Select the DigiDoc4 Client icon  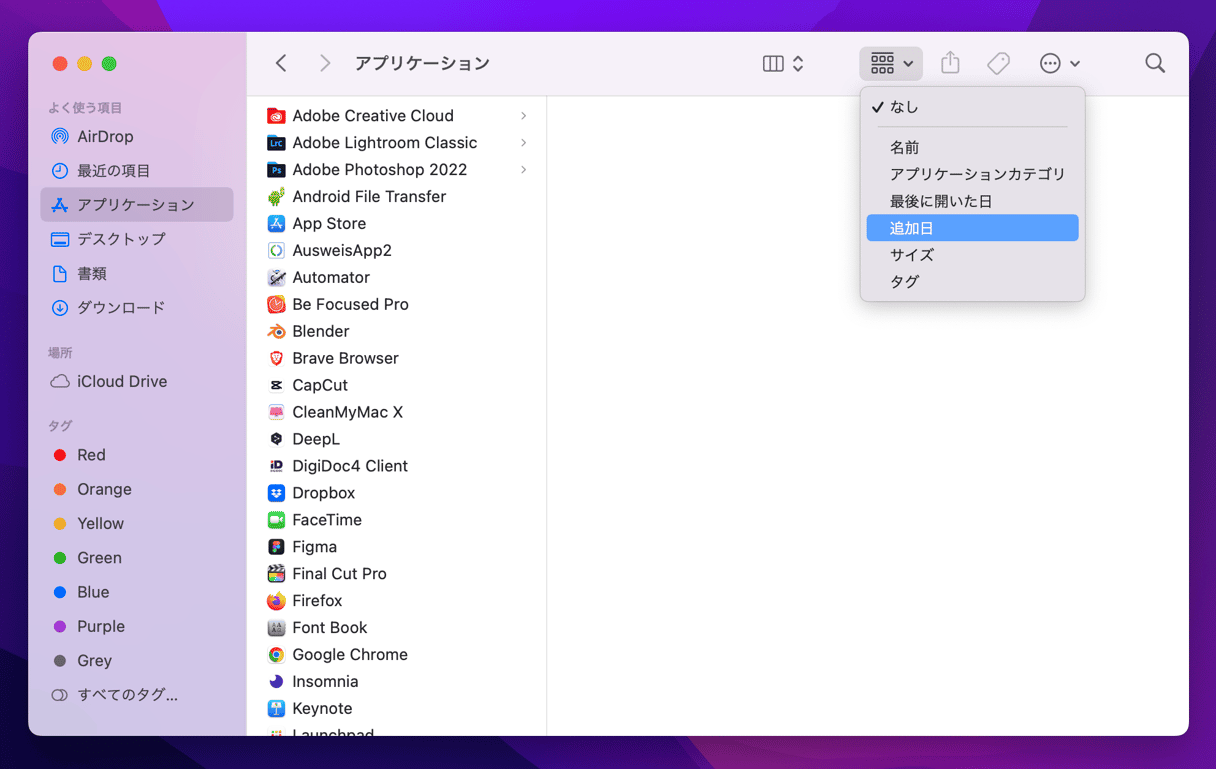click(x=276, y=466)
